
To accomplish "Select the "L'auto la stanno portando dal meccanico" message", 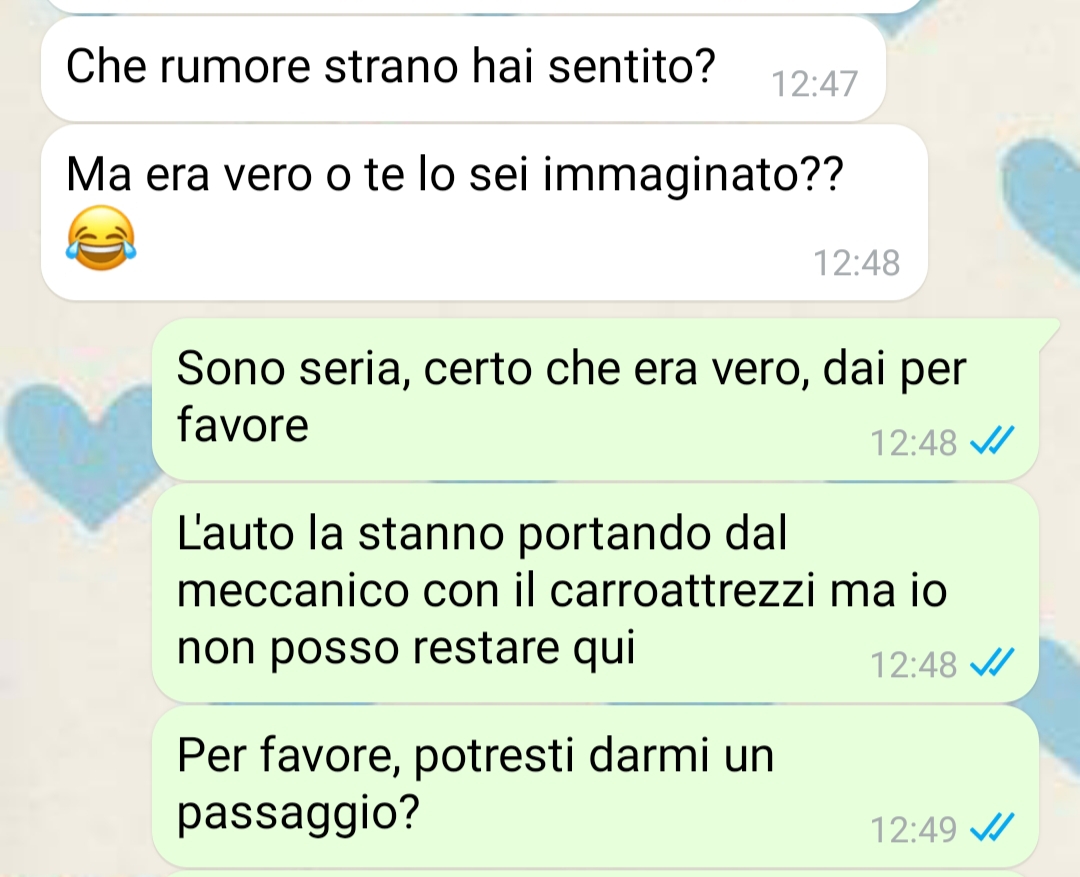I will pos(596,592).
